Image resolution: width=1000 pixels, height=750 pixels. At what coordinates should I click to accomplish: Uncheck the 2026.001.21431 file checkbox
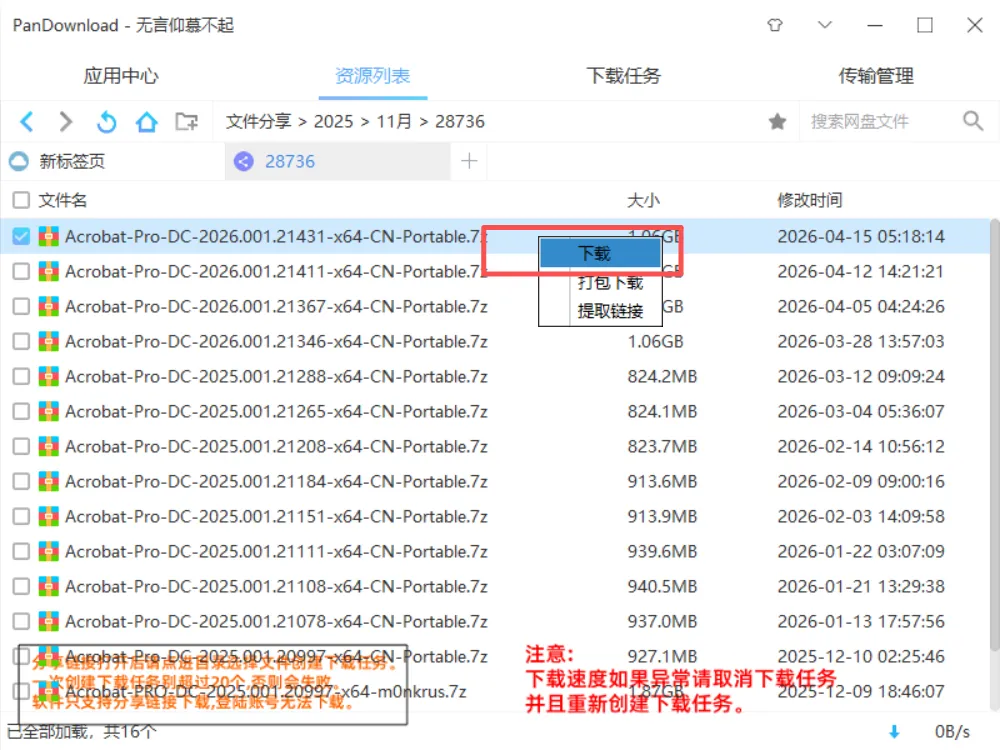[21, 237]
